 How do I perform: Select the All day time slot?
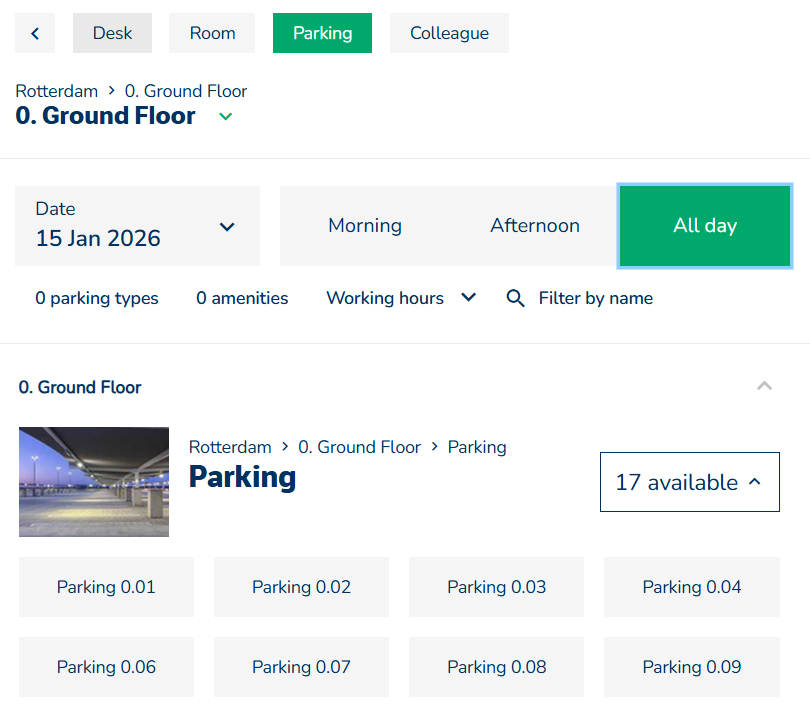[x=705, y=226]
